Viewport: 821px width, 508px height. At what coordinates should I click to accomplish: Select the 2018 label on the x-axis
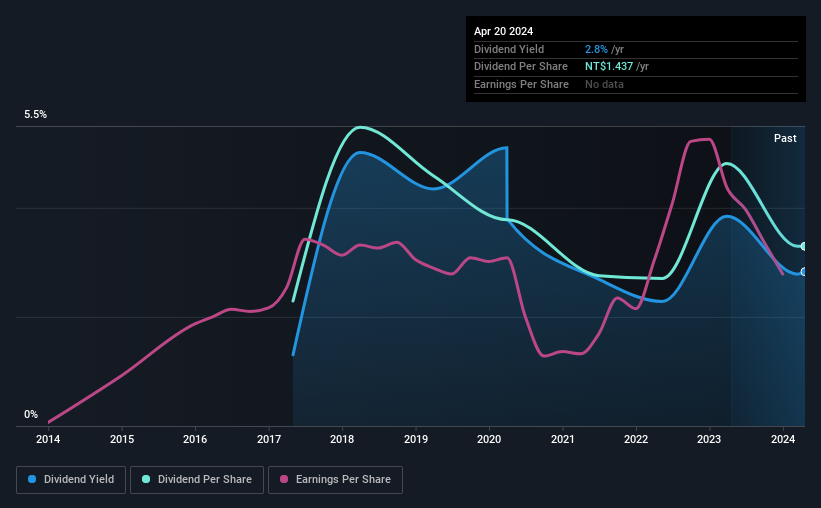pyautogui.click(x=342, y=439)
